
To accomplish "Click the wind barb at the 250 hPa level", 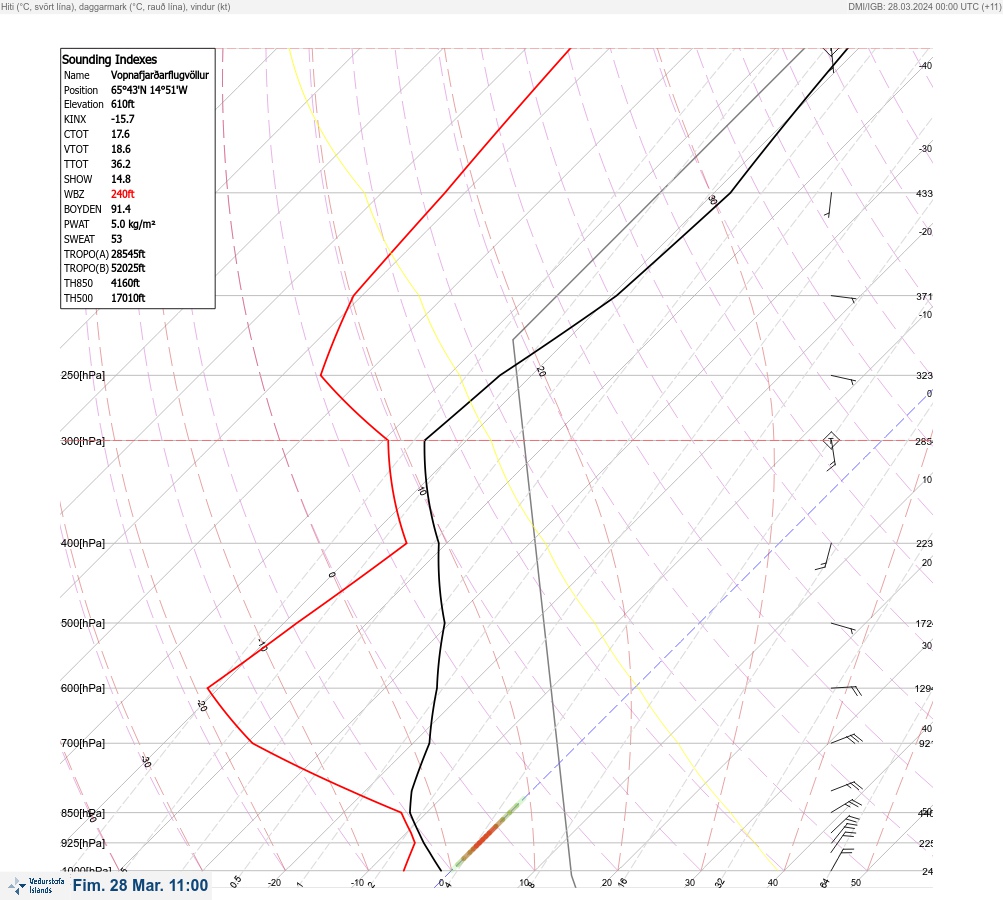I will (843, 379).
